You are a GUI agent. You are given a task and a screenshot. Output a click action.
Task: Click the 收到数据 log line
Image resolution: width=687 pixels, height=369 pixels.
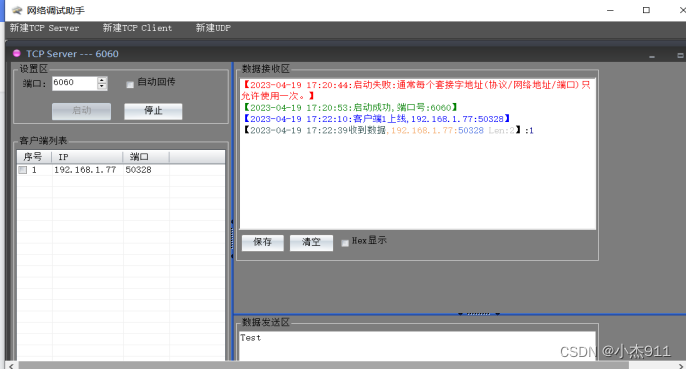[x=388, y=131]
